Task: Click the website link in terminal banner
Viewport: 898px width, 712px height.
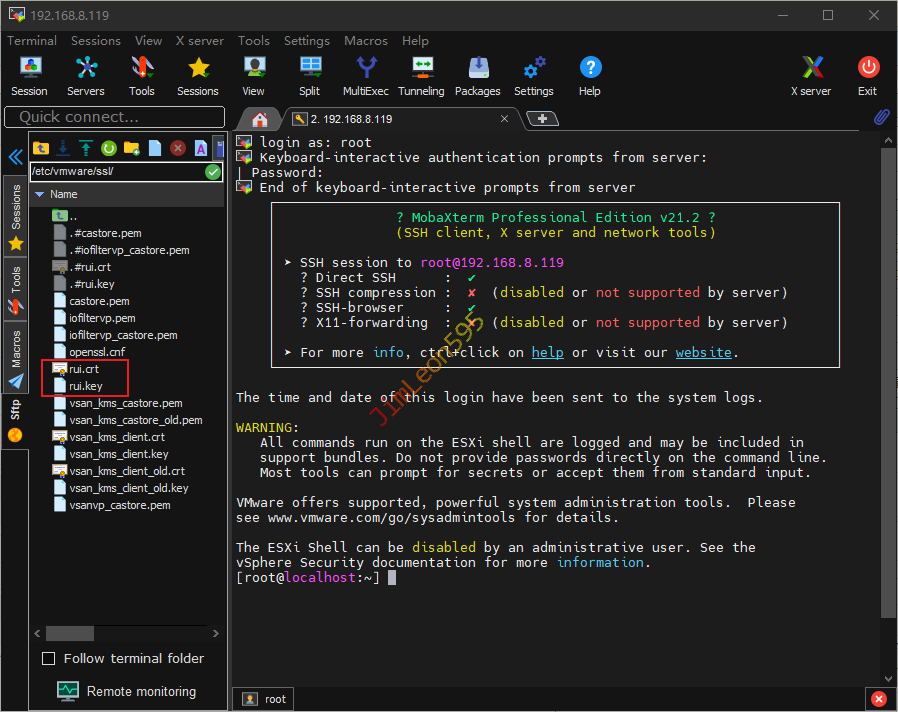Action: click(704, 352)
